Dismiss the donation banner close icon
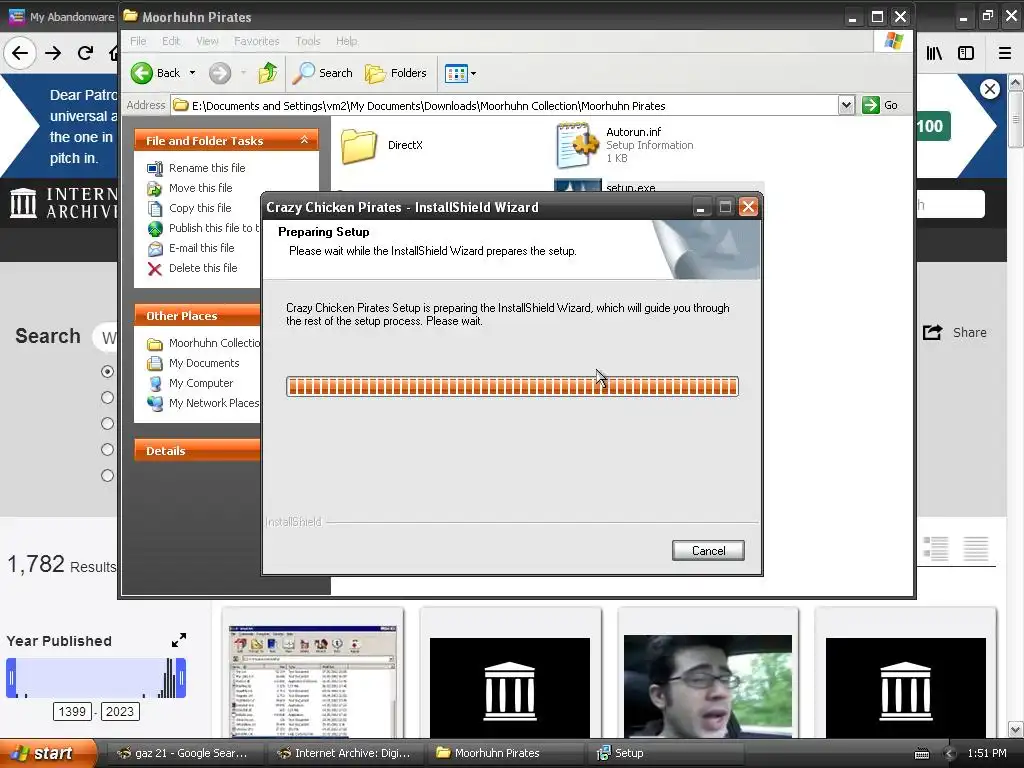The image size is (1024, 768). click(x=990, y=89)
